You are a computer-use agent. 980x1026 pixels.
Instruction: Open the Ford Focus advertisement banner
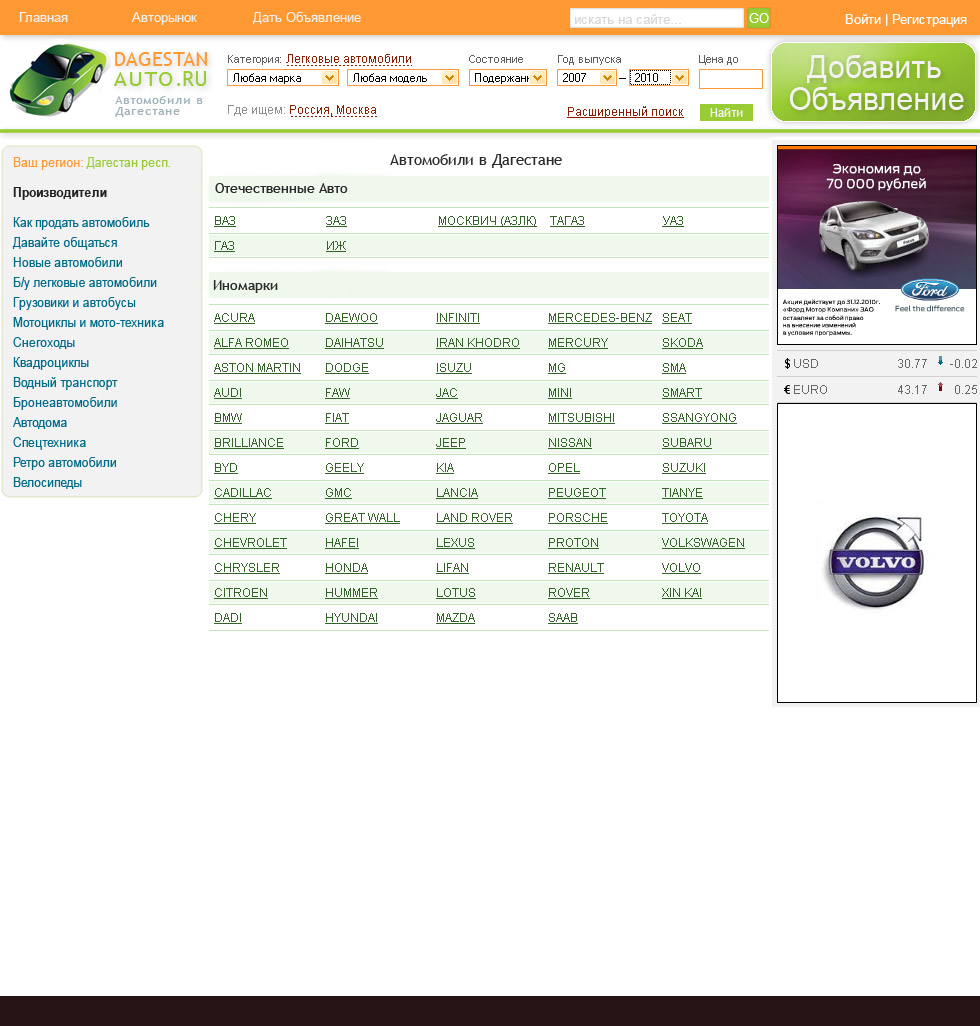(x=877, y=245)
